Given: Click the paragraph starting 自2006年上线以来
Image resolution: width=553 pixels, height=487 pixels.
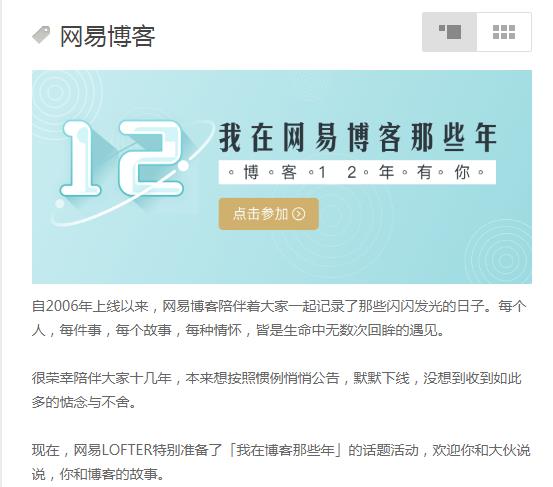Looking at the screenshot, I should tap(279, 318).
